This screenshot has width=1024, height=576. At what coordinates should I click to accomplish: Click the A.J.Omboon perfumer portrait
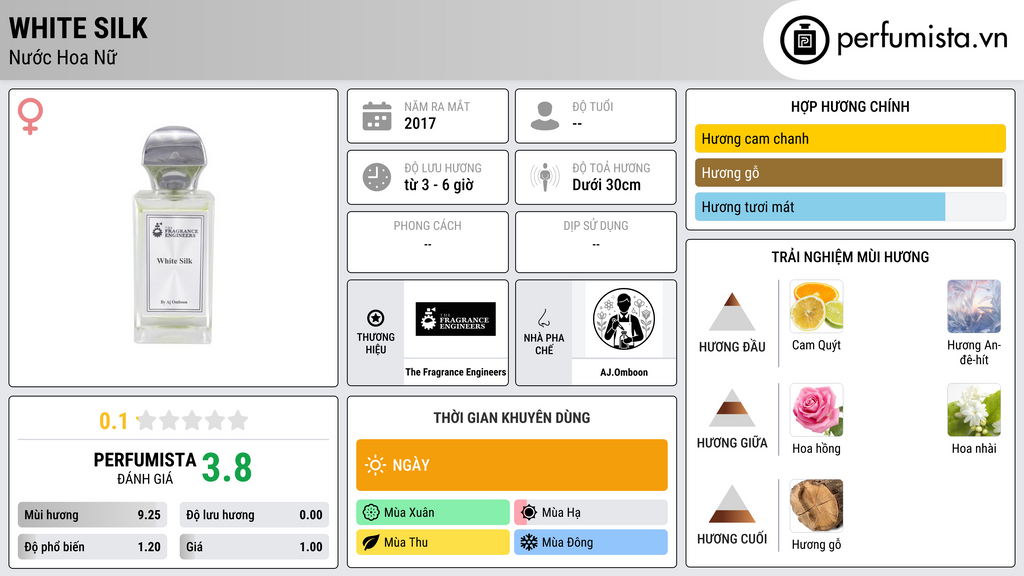(x=624, y=319)
